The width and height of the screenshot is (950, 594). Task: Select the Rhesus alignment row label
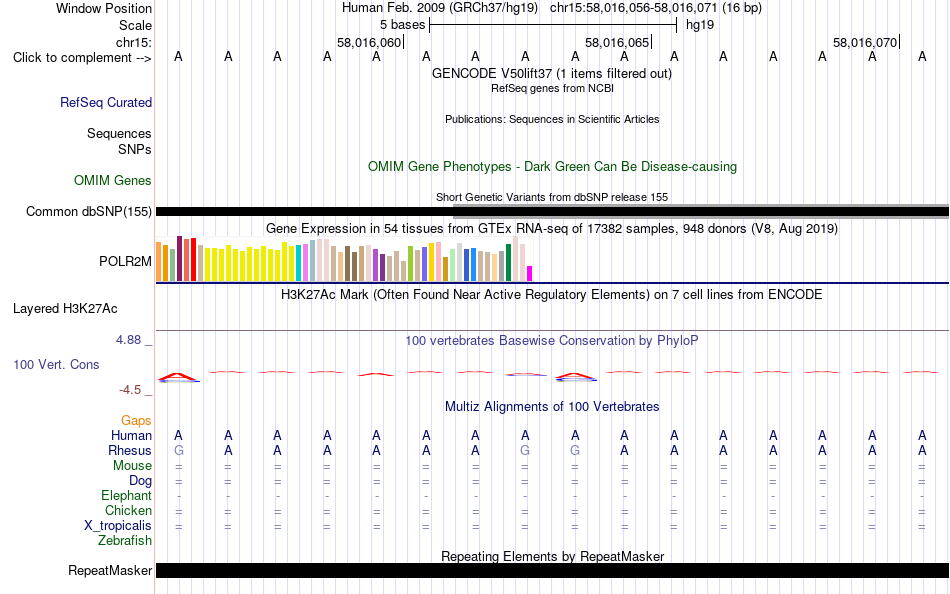[x=130, y=450]
